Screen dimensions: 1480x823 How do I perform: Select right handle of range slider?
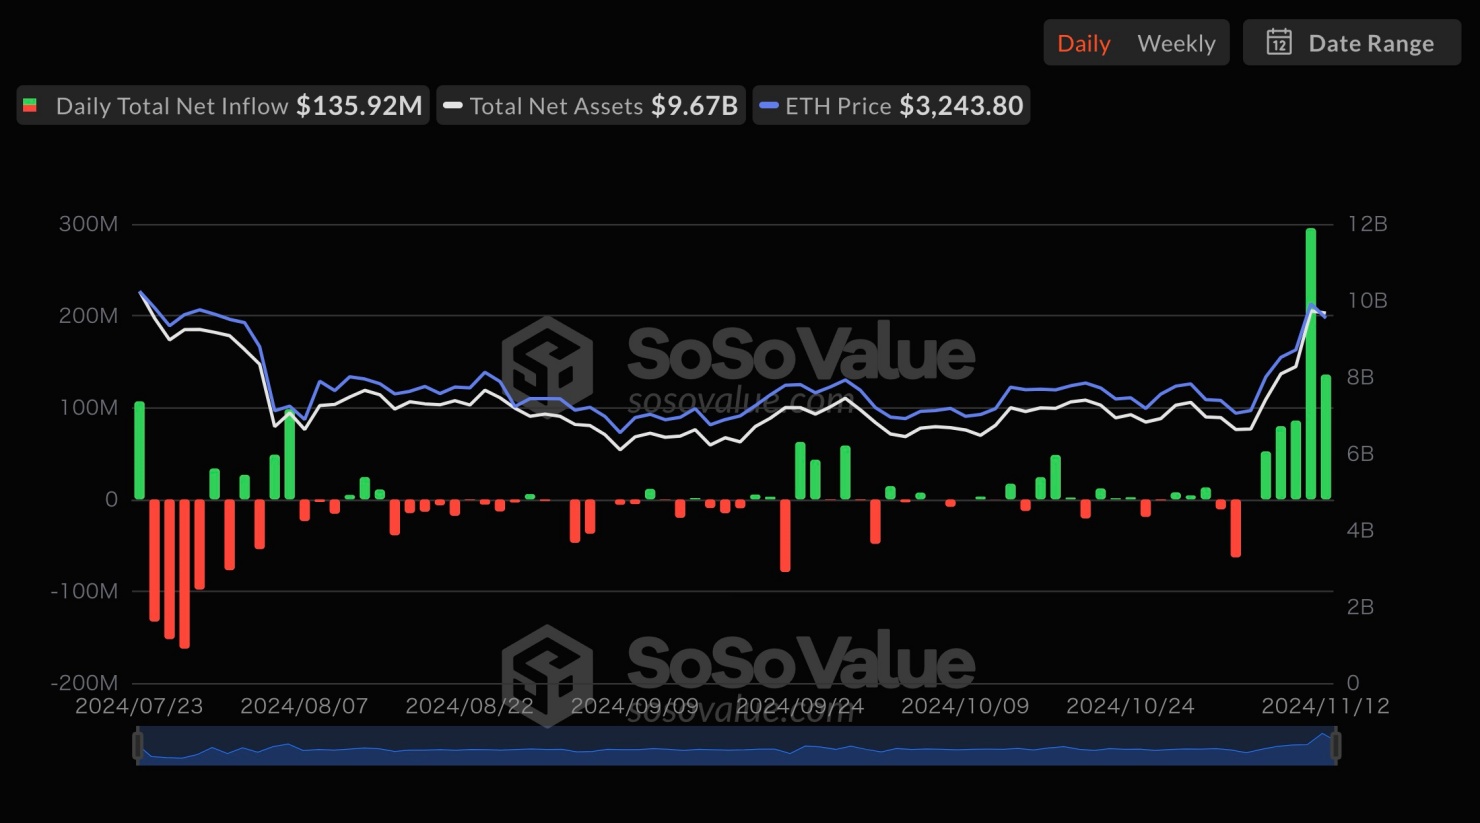pyautogui.click(x=1335, y=746)
